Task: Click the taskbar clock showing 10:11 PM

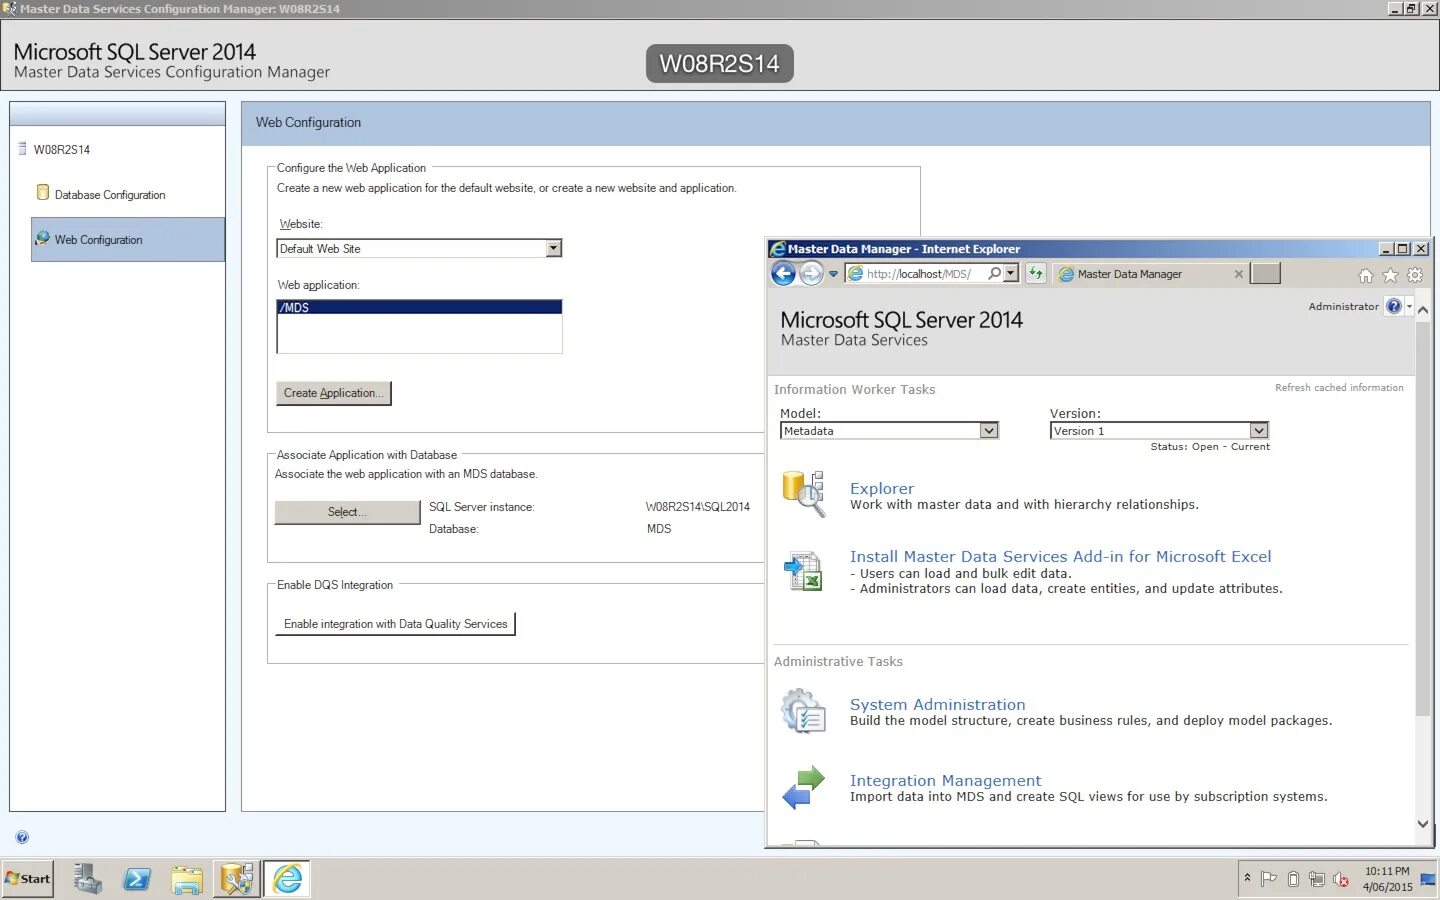Action: pos(1387,879)
